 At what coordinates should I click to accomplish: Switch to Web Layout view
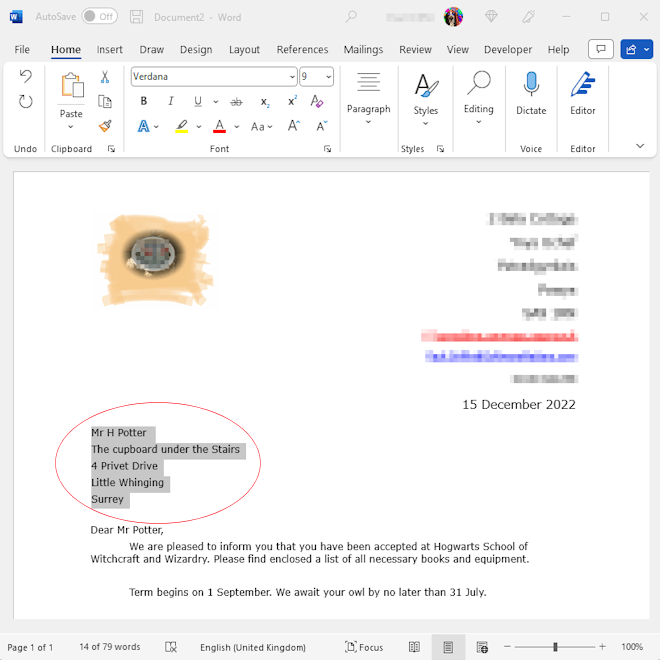pos(482,647)
